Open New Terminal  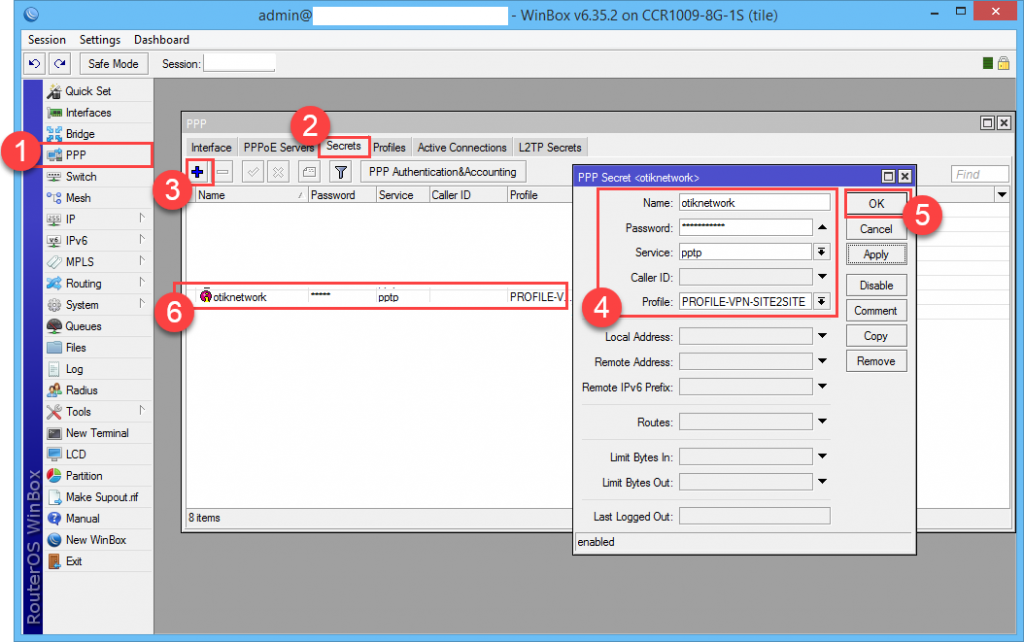[x=98, y=433]
